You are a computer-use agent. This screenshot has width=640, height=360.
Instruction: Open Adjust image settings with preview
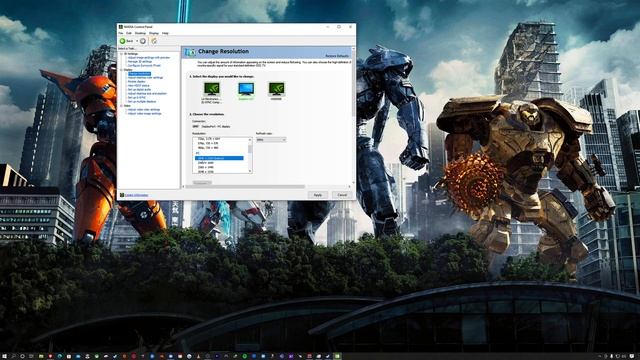tap(149, 58)
